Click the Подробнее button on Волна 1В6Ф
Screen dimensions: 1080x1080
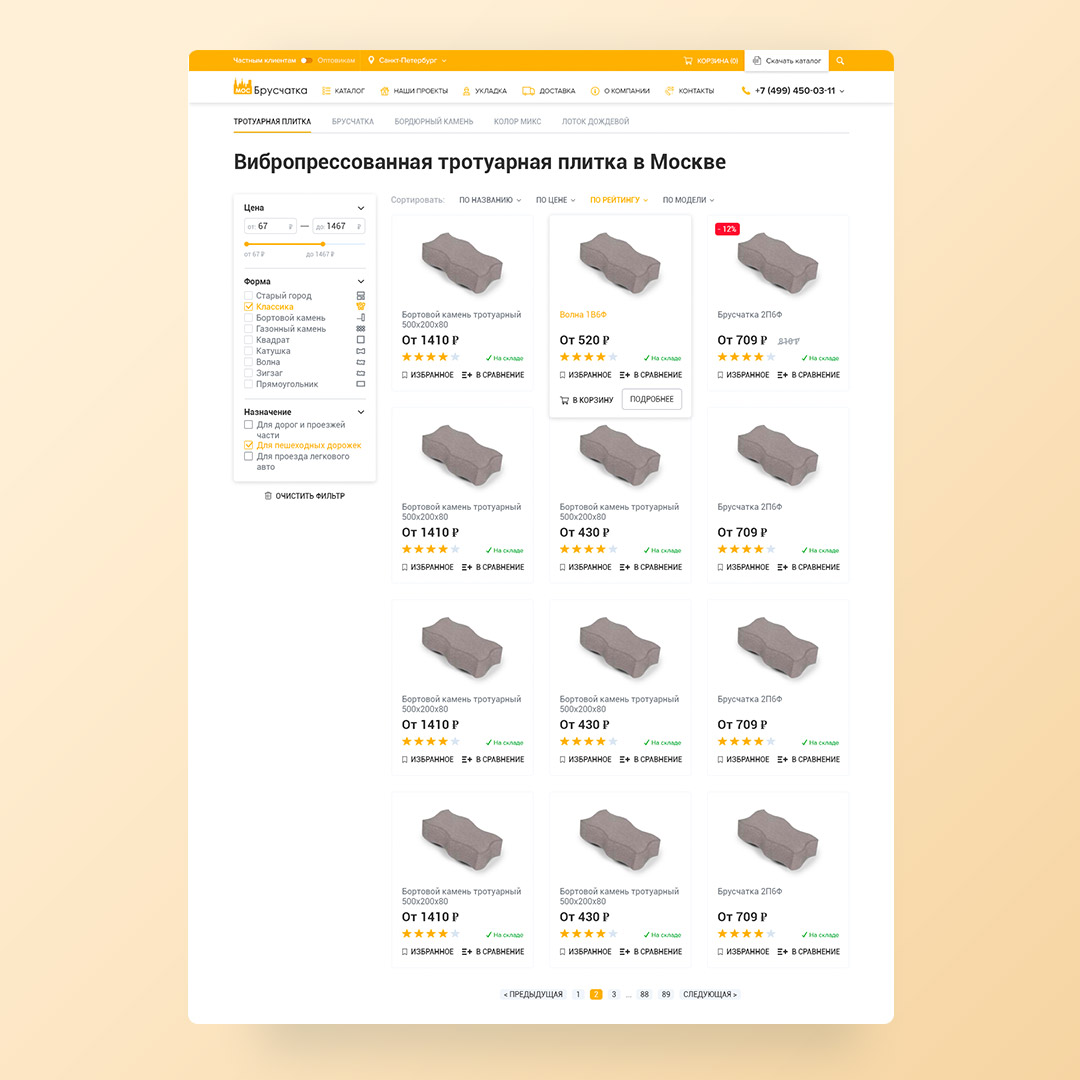click(x=652, y=399)
